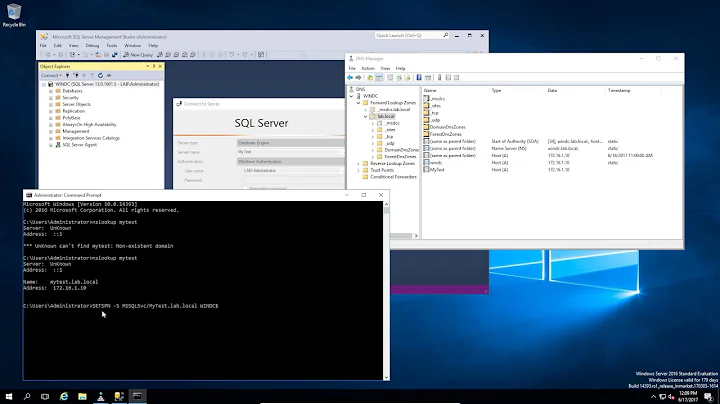
Task: Click New Query in SSMS toolbar
Action: click(x=138, y=55)
